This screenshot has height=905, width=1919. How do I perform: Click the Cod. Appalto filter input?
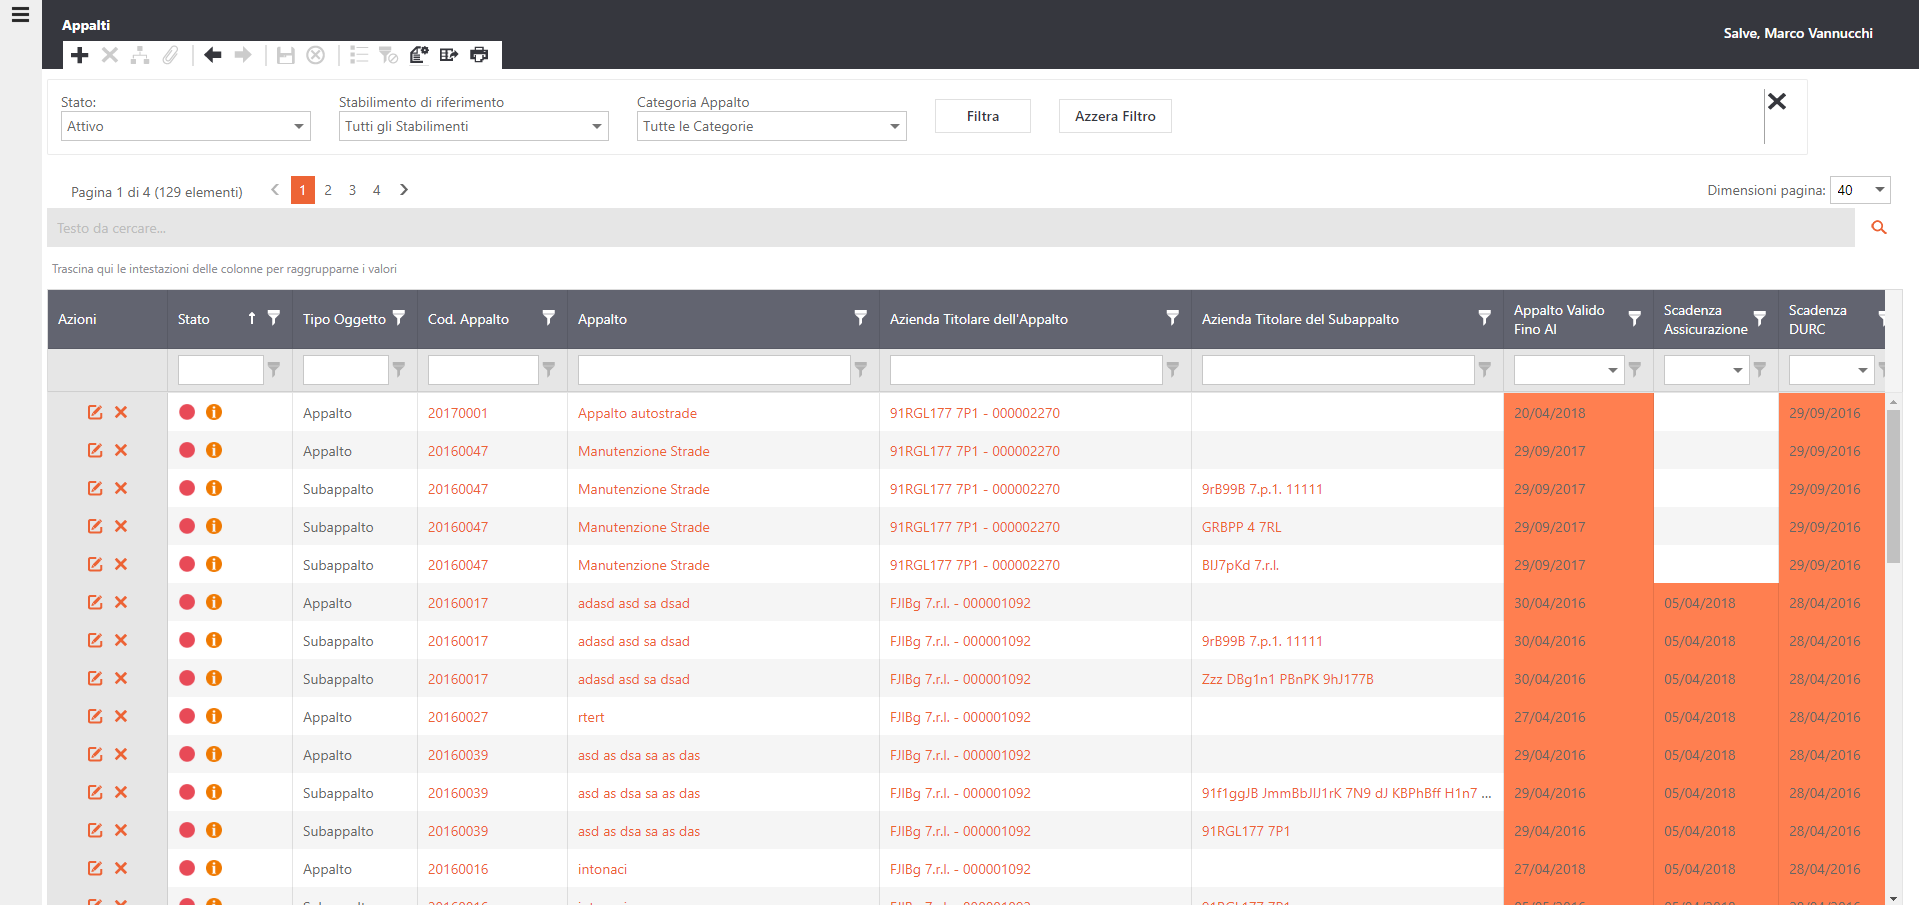coord(483,370)
